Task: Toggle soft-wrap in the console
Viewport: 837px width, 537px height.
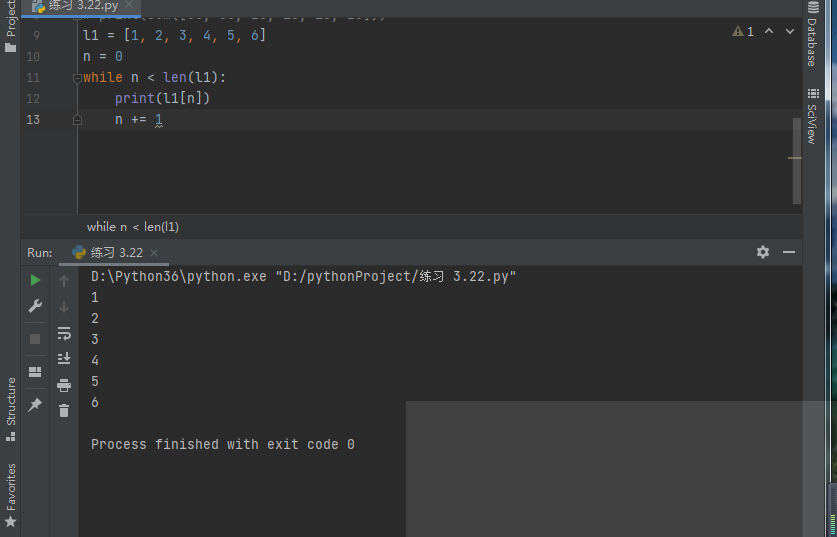Action: click(x=64, y=333)
